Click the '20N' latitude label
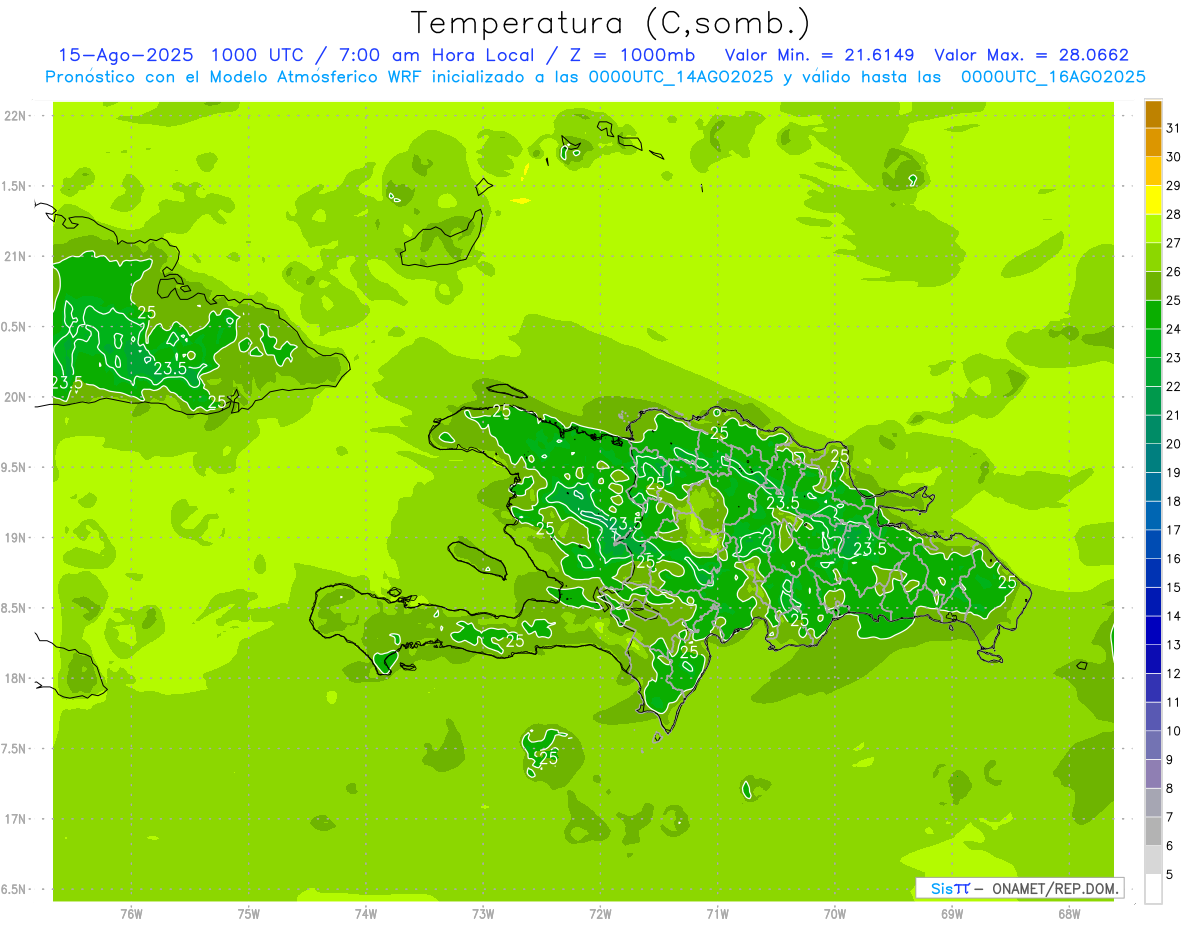The image size is (1200, 927). pos(16,397)
